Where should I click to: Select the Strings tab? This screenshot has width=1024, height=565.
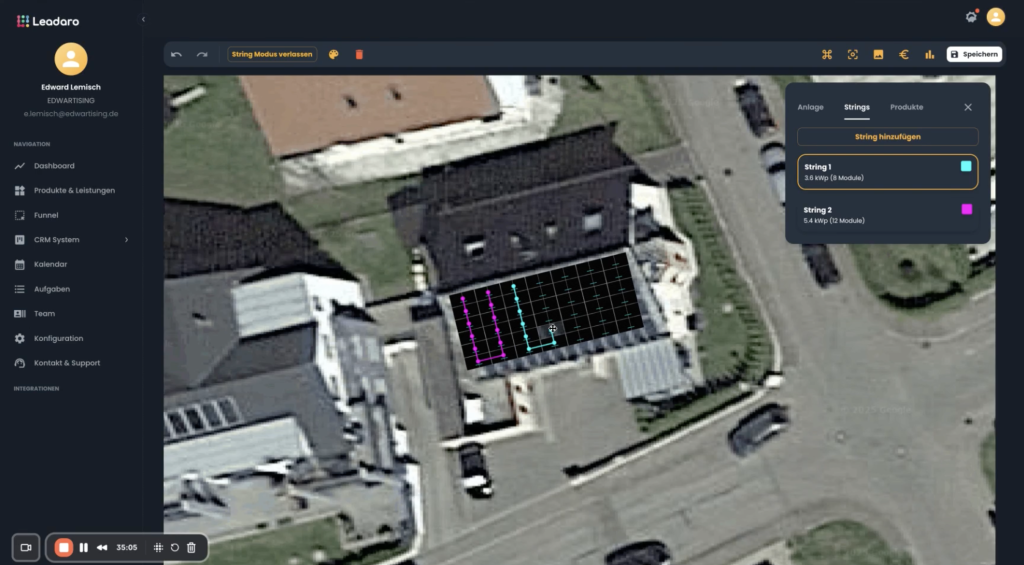[x=857, y=107]
